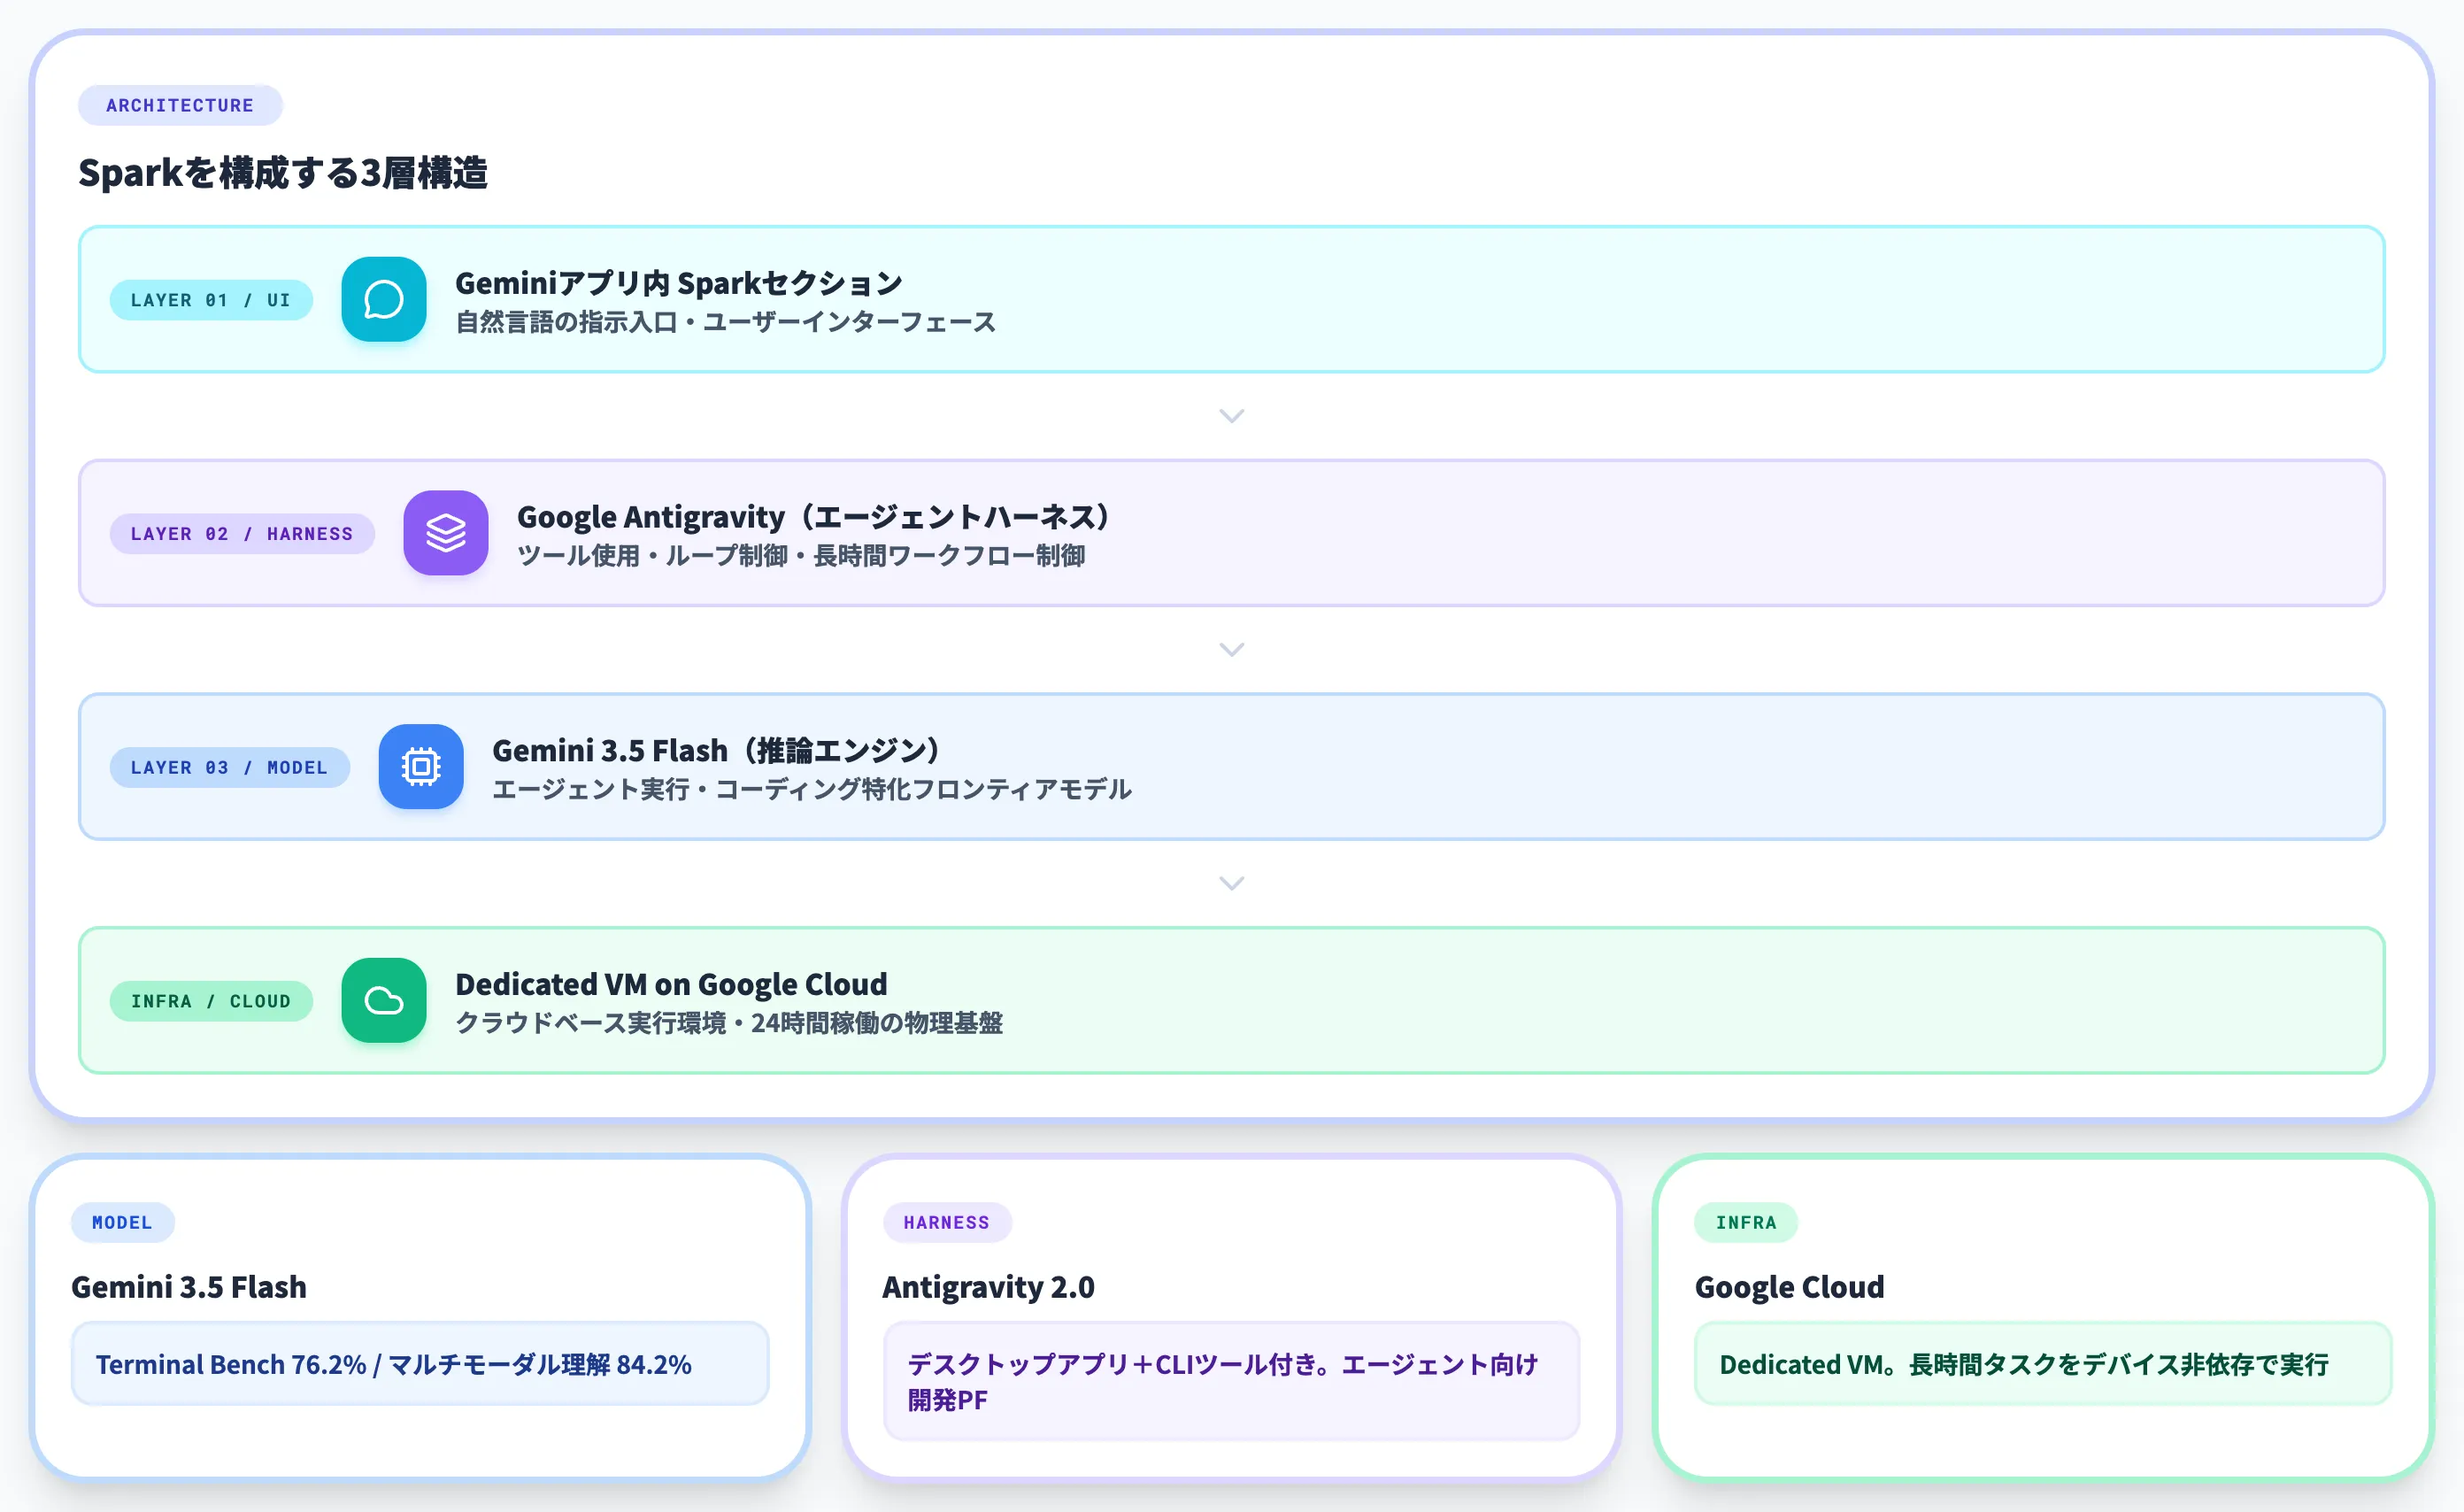Screen dimensions: 2464x1512
Task: Click the LAYER 02 / HARNESS tag
Action: (x=242, y=534)
